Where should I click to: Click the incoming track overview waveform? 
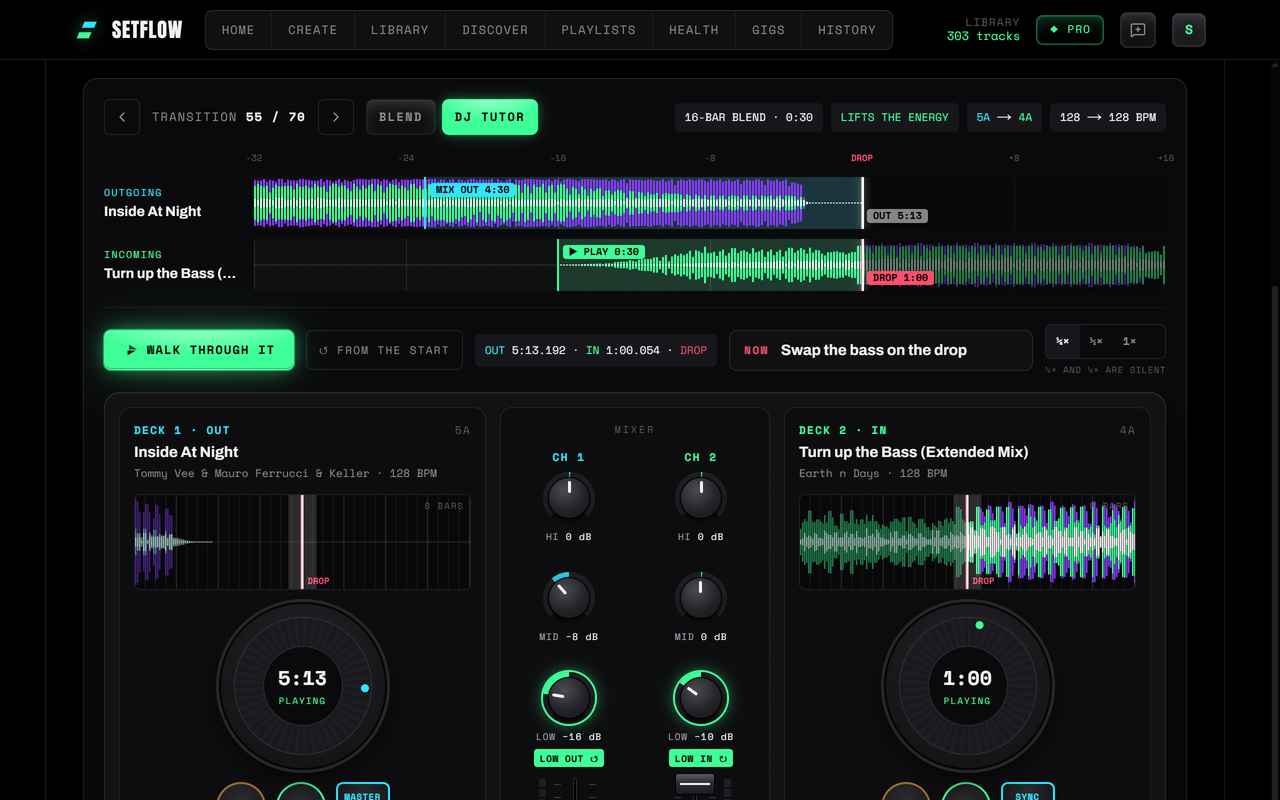point(710,265)
